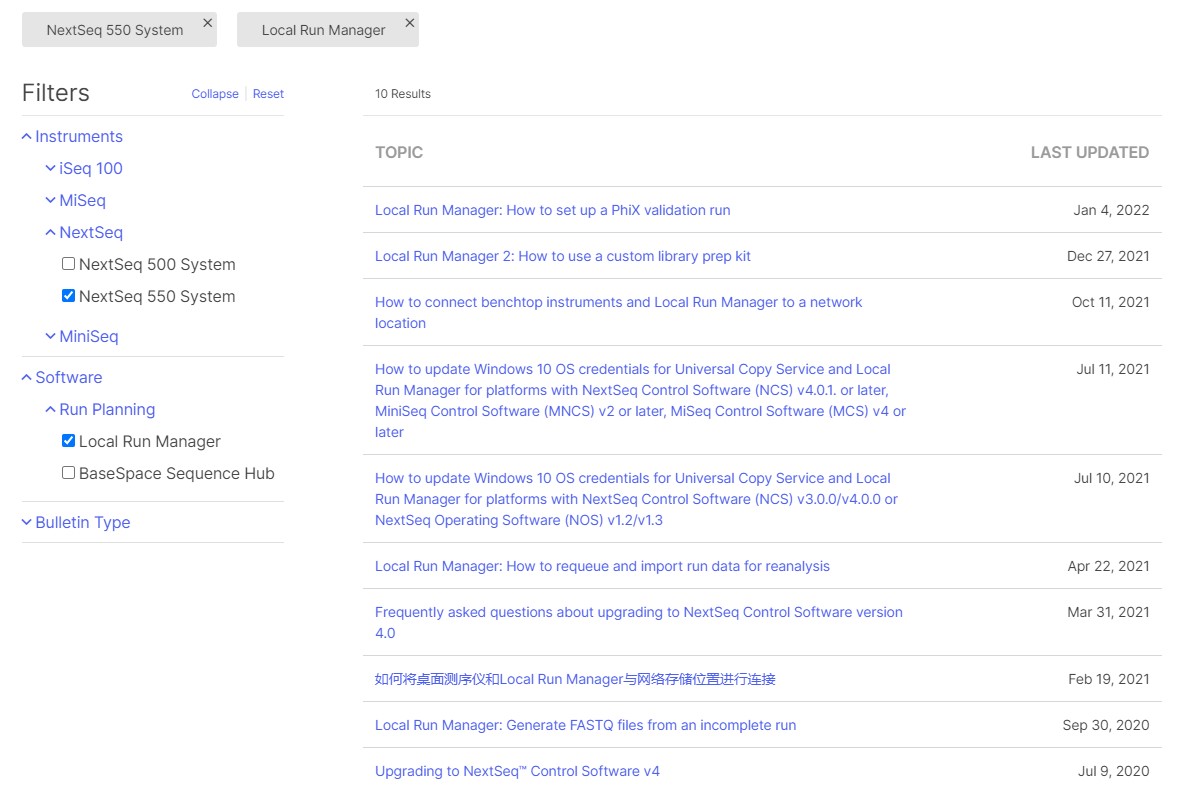The width and height of the screenshot is (1187, 805).
Task: Open the custom library prep kit article
Action: [562, 256]
